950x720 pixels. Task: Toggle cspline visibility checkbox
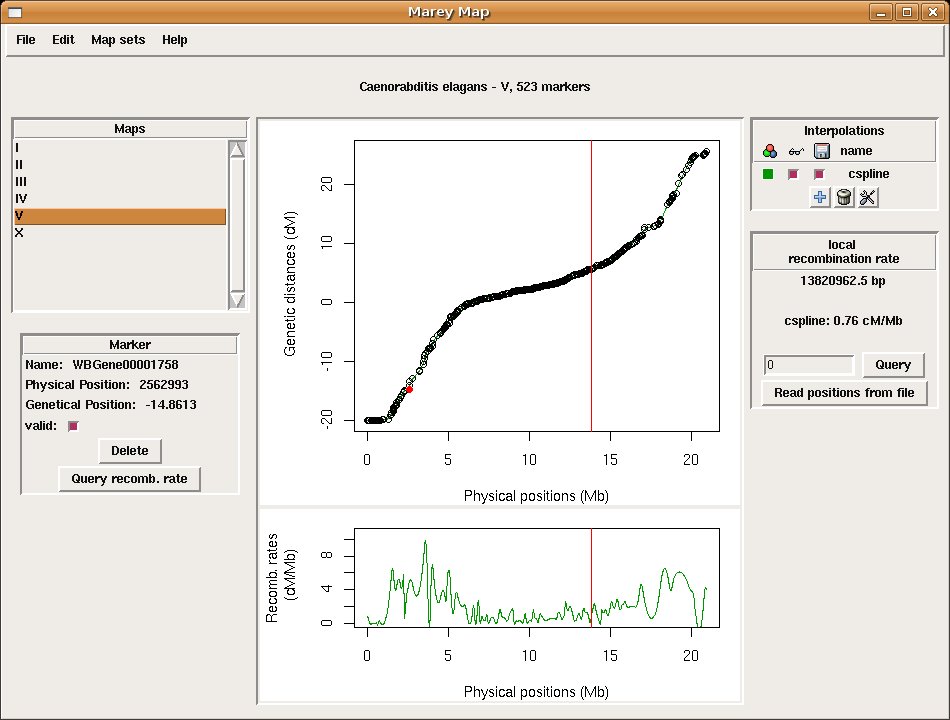(x=793, y=174)
